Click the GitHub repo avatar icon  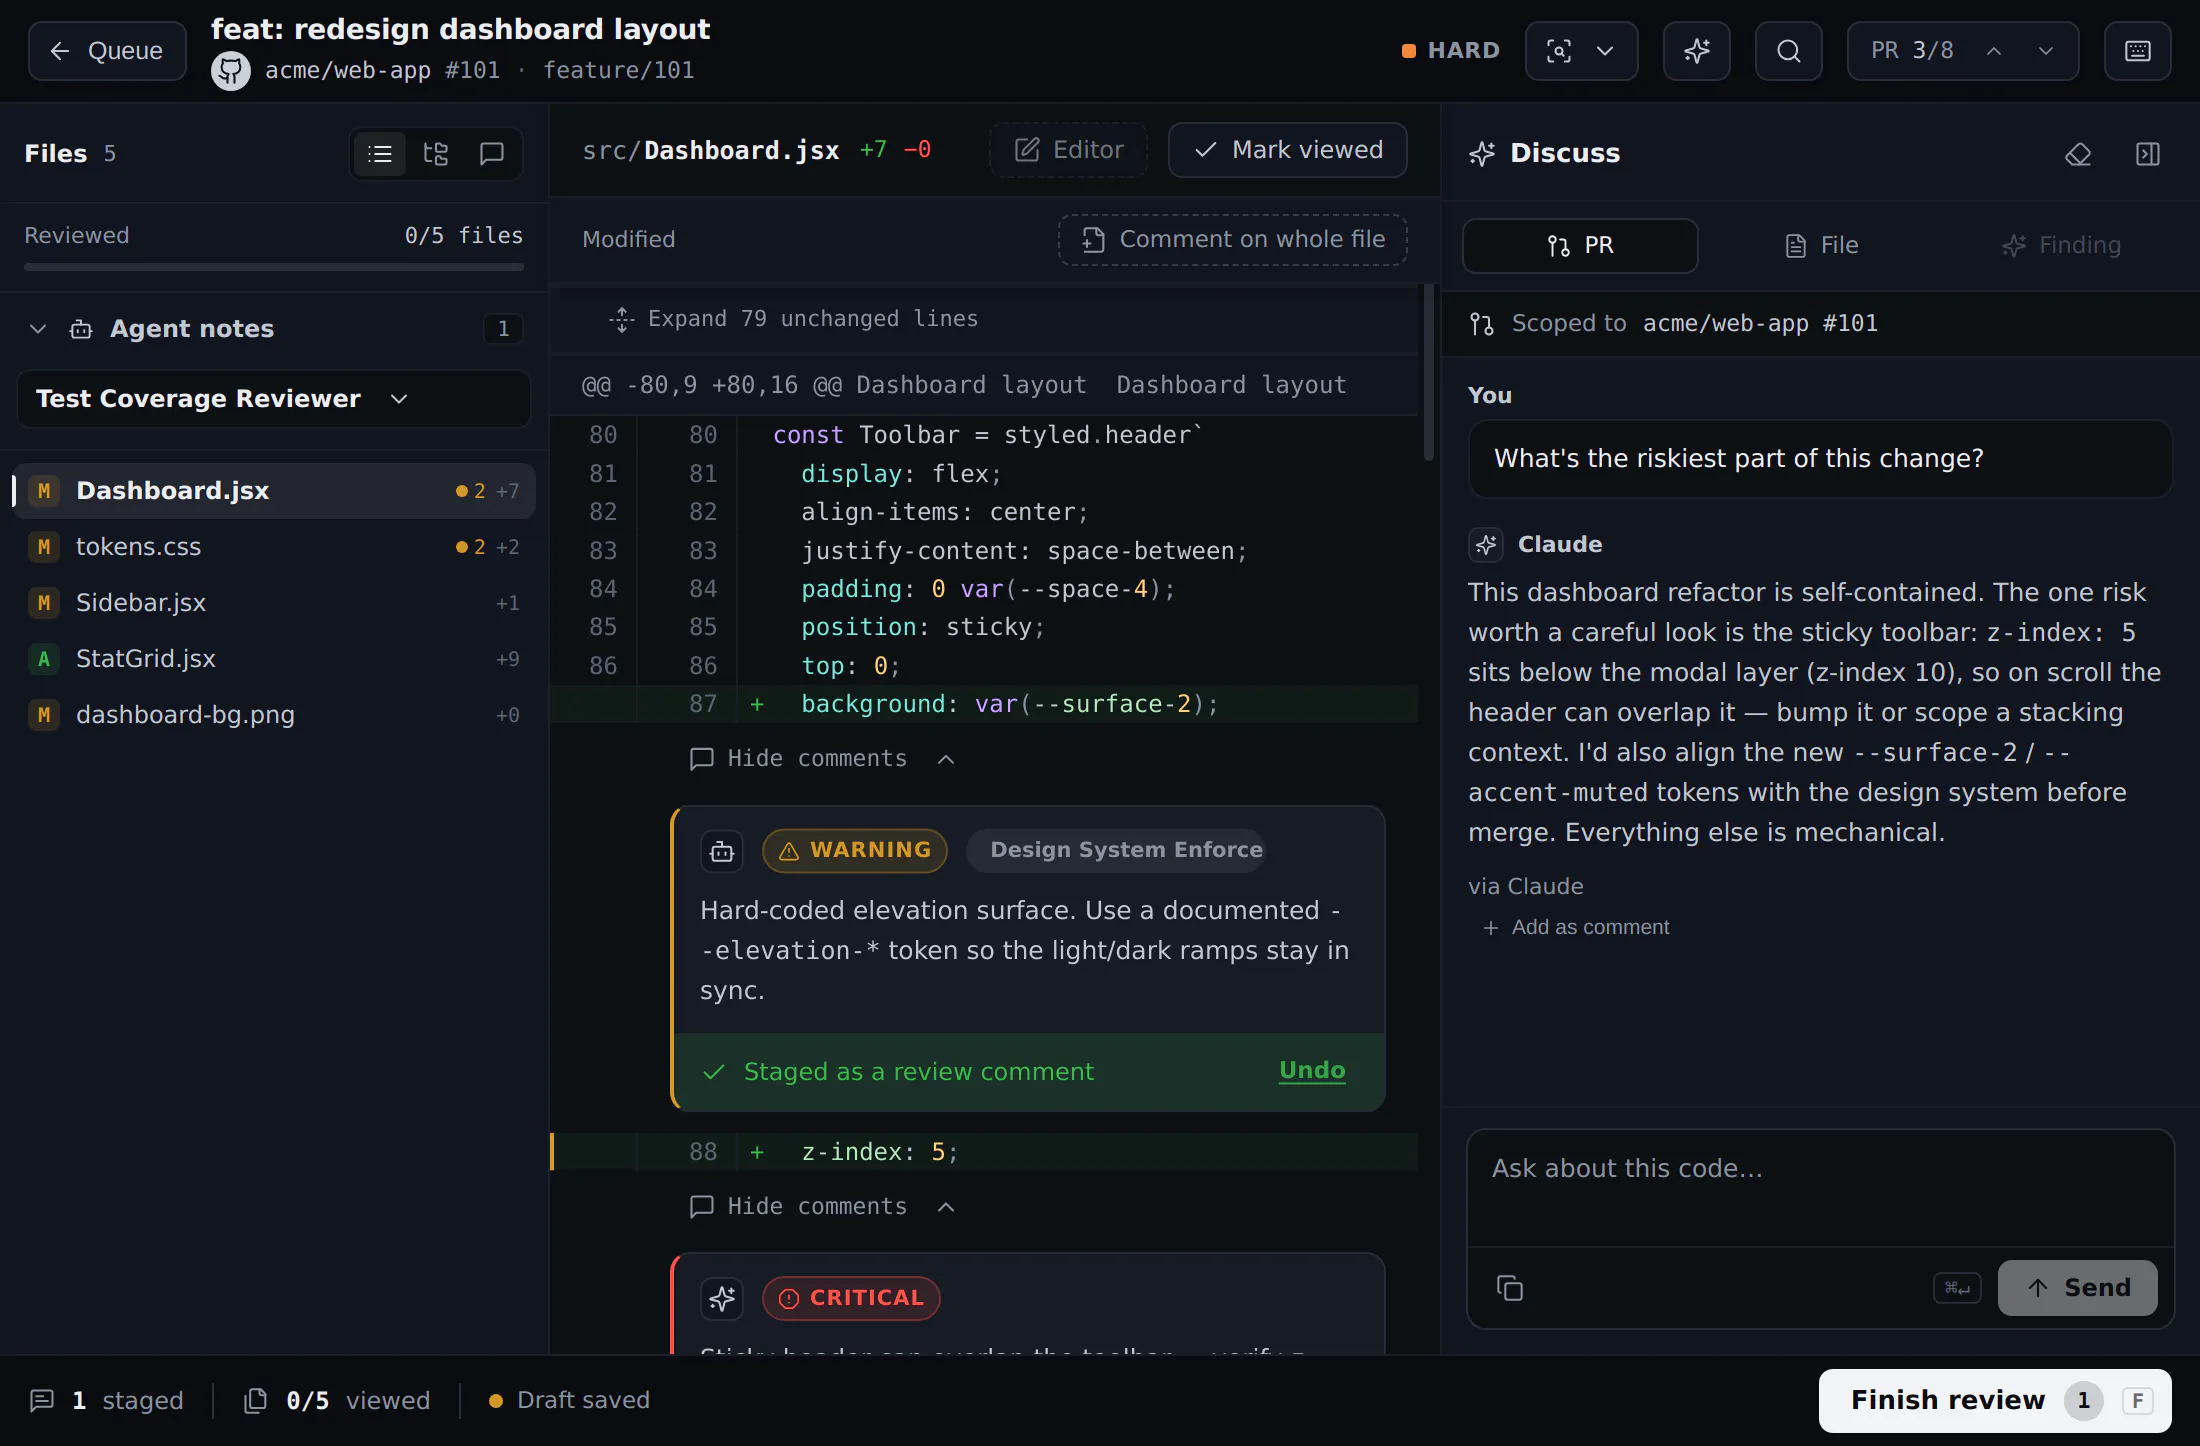point(231,70)
